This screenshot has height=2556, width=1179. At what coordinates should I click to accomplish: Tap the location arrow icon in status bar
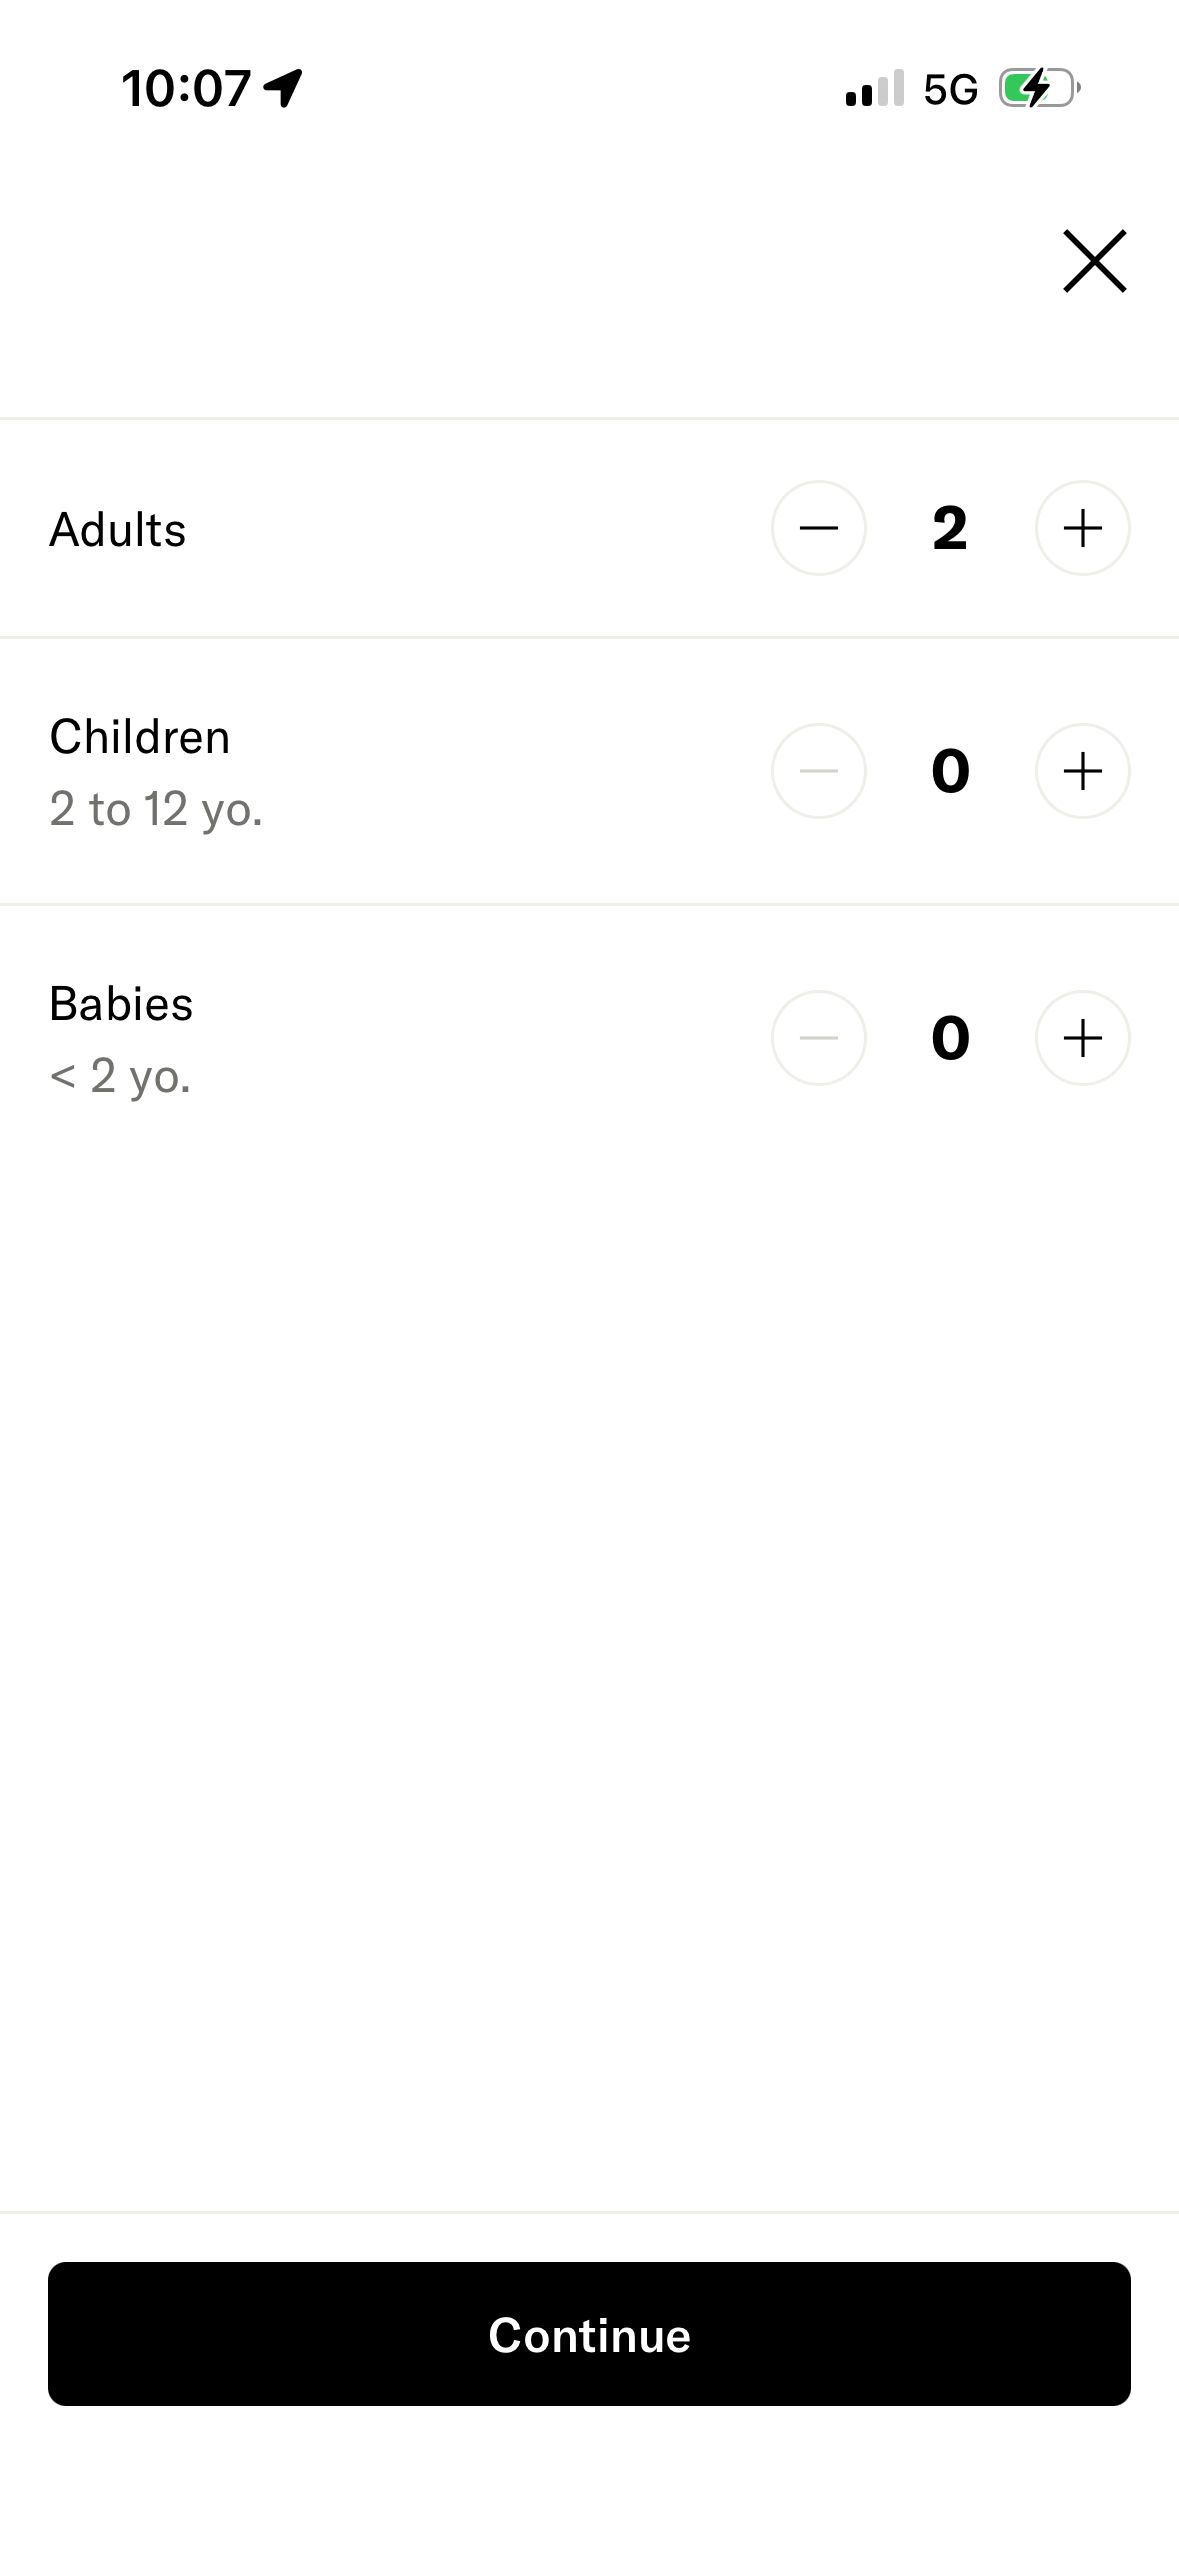283,88
